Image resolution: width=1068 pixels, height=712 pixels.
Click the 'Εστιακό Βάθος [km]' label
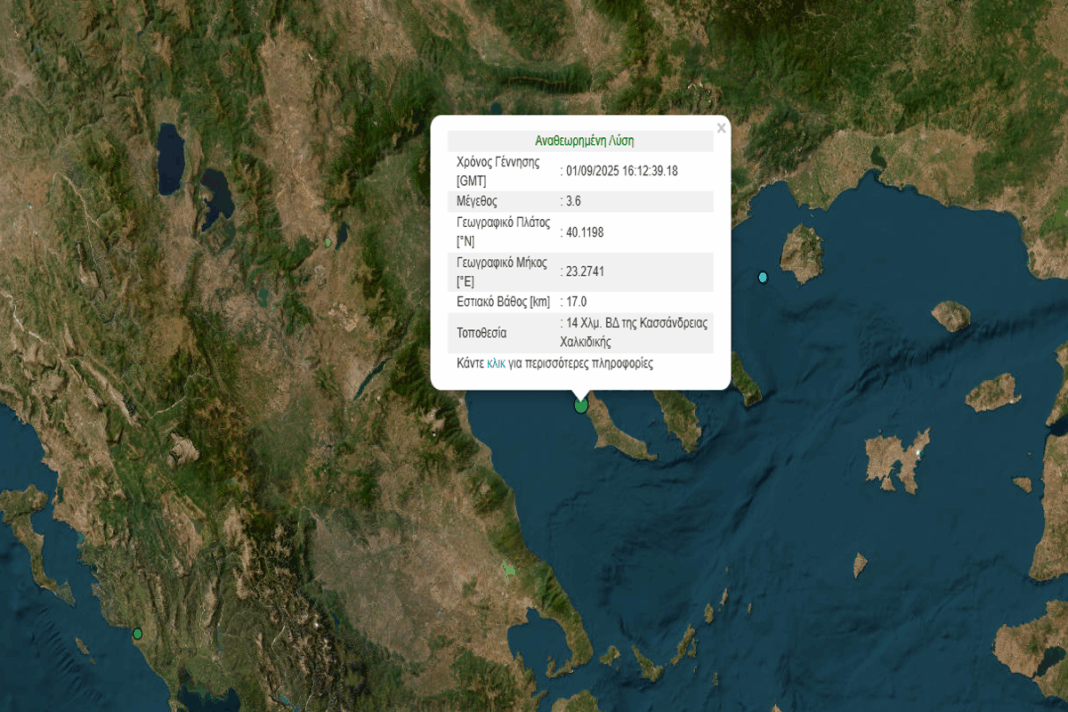[503, 302]
